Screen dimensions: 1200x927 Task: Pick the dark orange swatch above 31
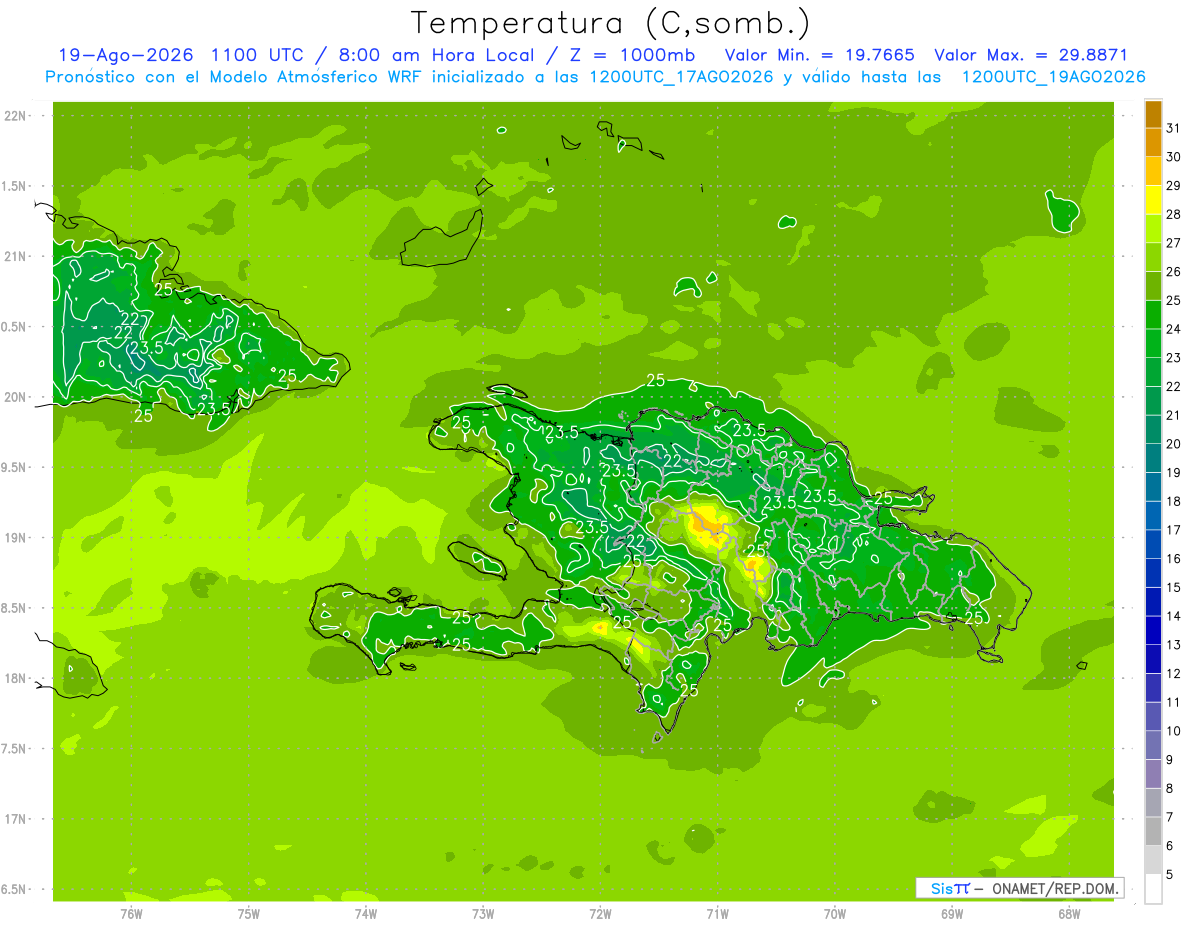click(x=1153, y=114)
